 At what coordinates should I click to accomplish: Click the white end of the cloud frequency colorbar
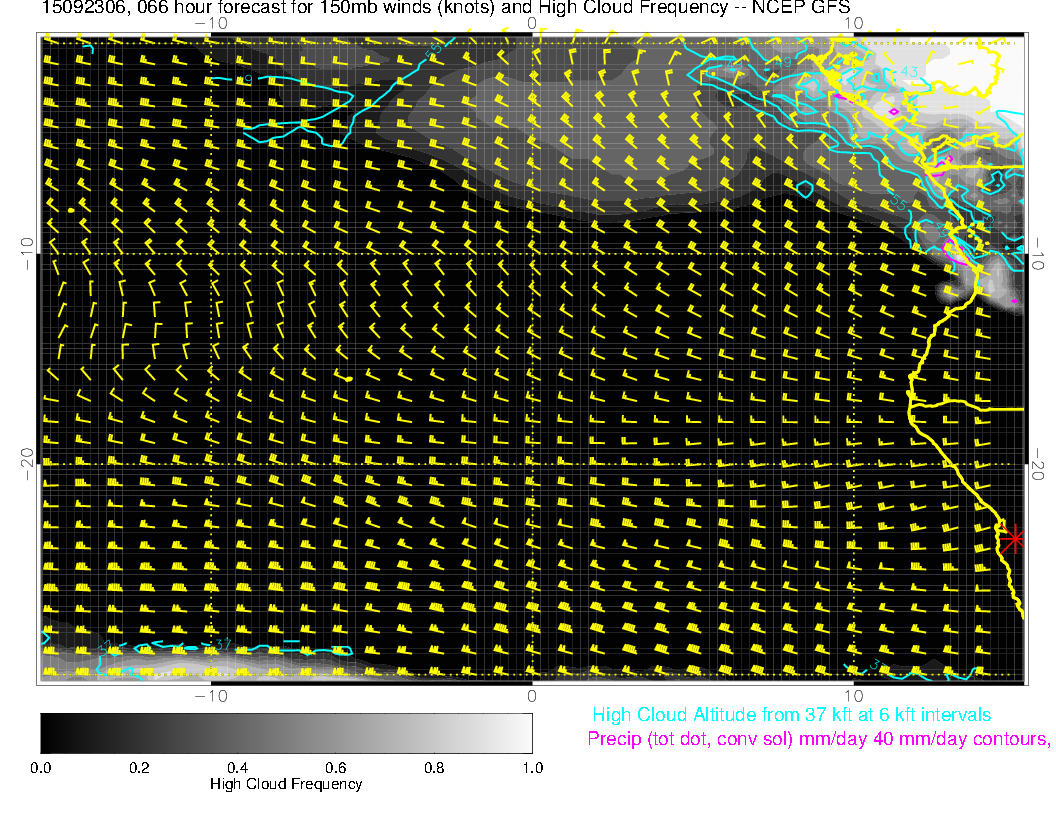(522, 733)
